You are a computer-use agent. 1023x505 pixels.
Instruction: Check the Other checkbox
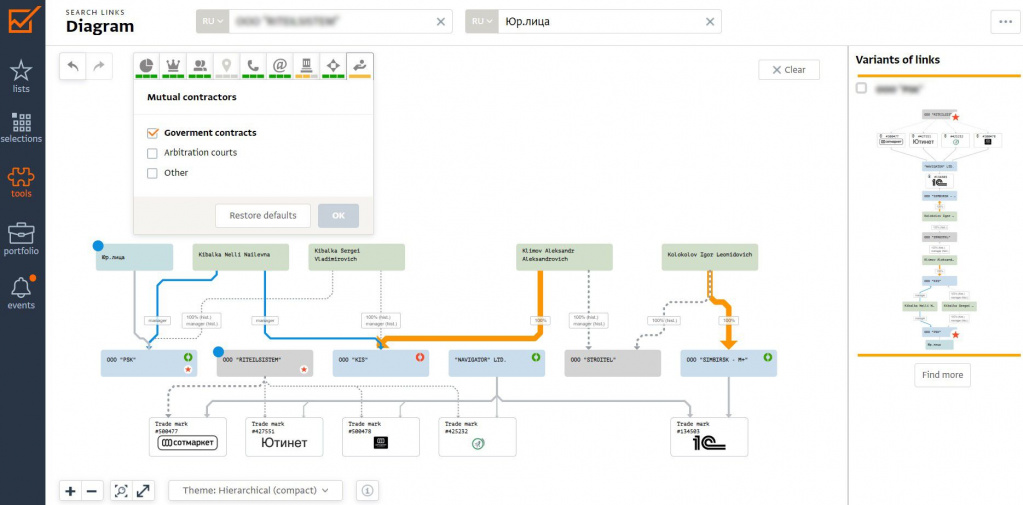(x=153, y=174)
